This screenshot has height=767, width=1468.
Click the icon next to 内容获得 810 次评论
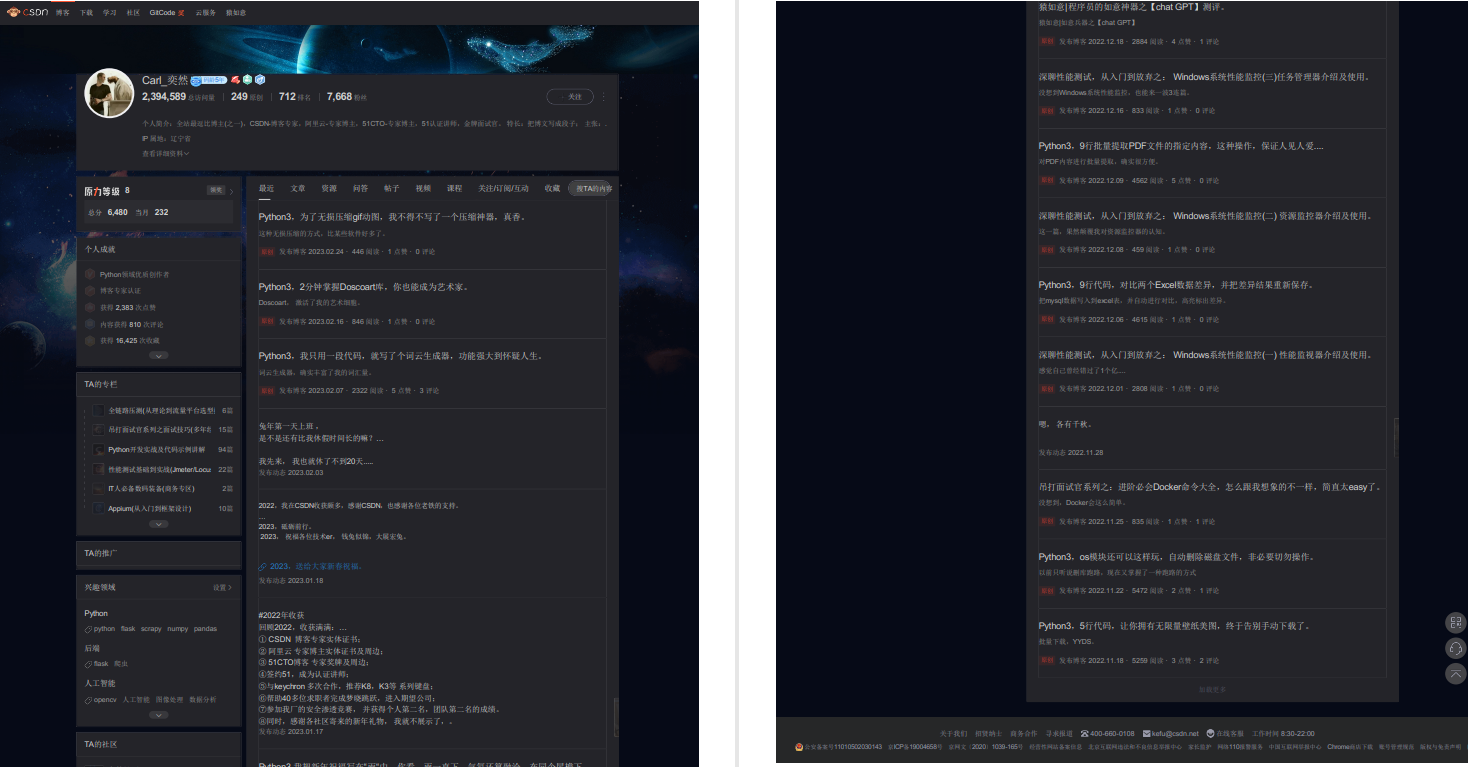(91, 324)
